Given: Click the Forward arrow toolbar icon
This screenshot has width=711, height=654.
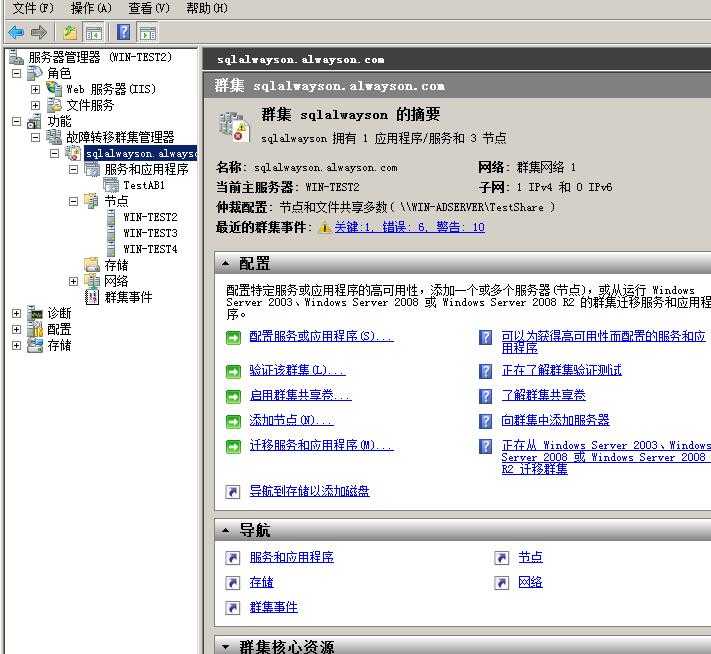Looking at the screenshot, I should coord(39,33).
